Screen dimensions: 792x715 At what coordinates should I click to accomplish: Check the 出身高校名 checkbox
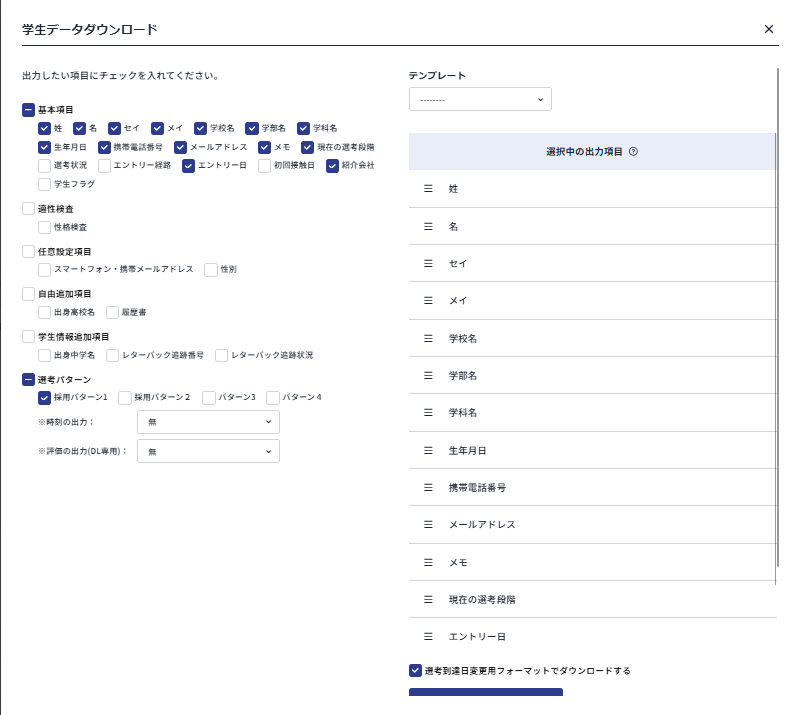tap(44, 313)
